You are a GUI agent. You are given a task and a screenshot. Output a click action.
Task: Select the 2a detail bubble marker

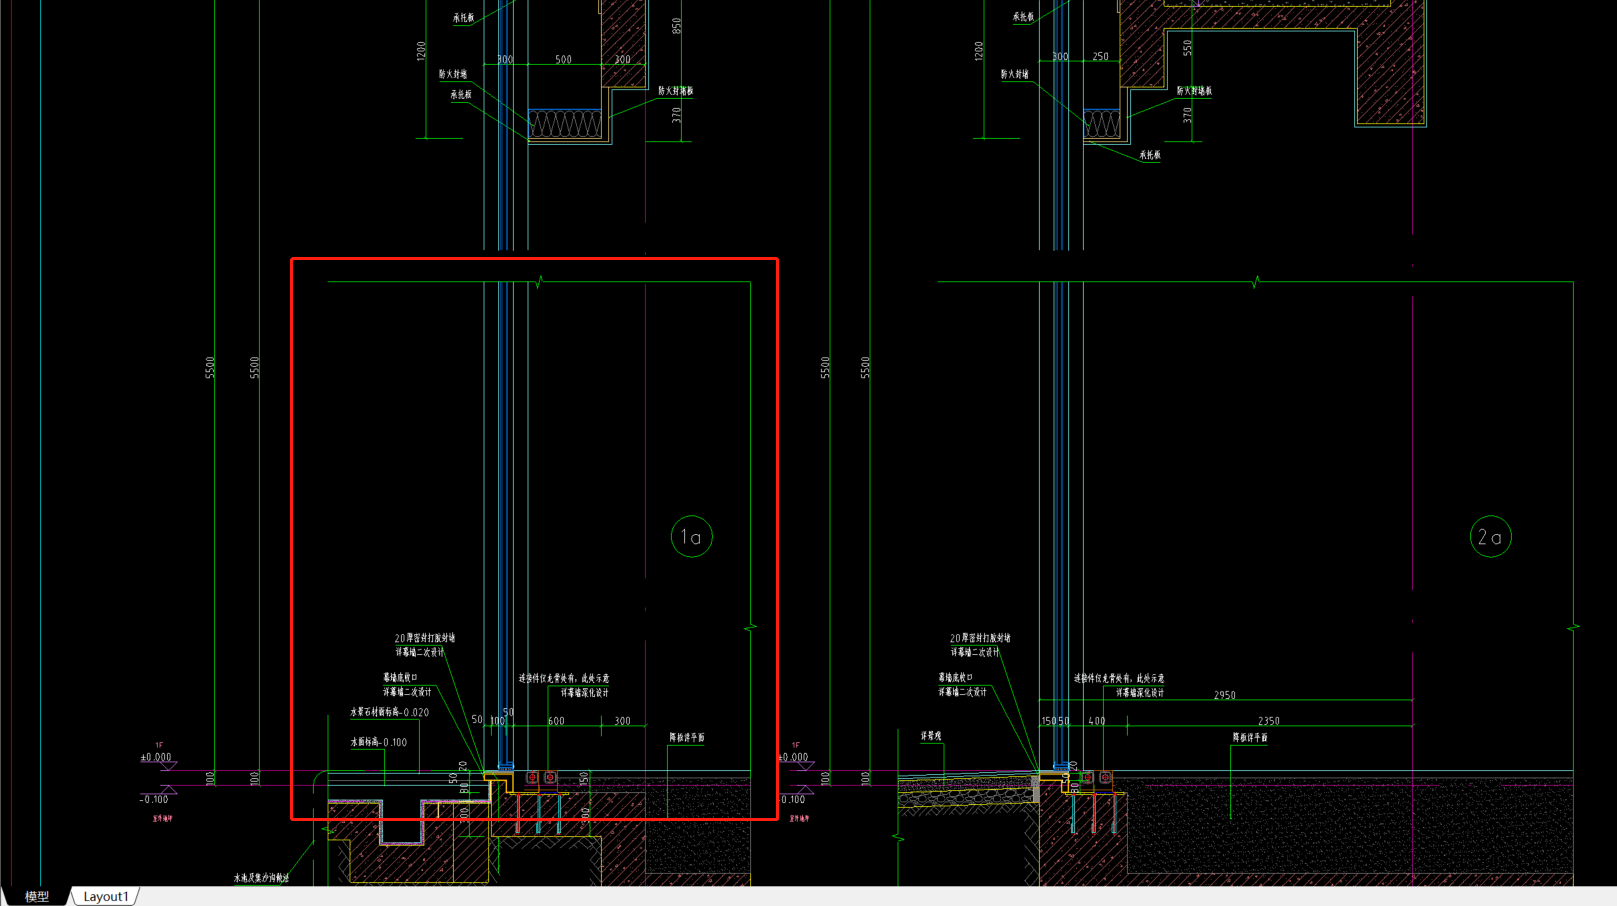[1490, 537]
